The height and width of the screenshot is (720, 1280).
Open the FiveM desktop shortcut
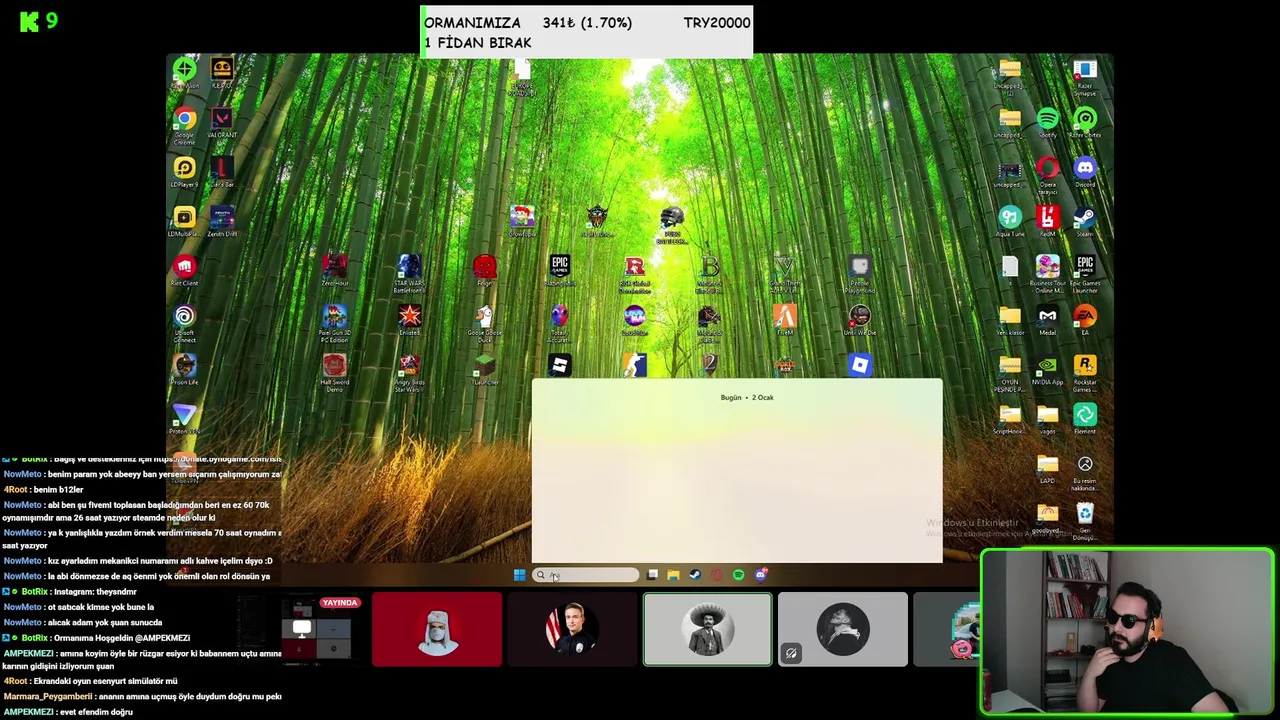coord(785,318)
